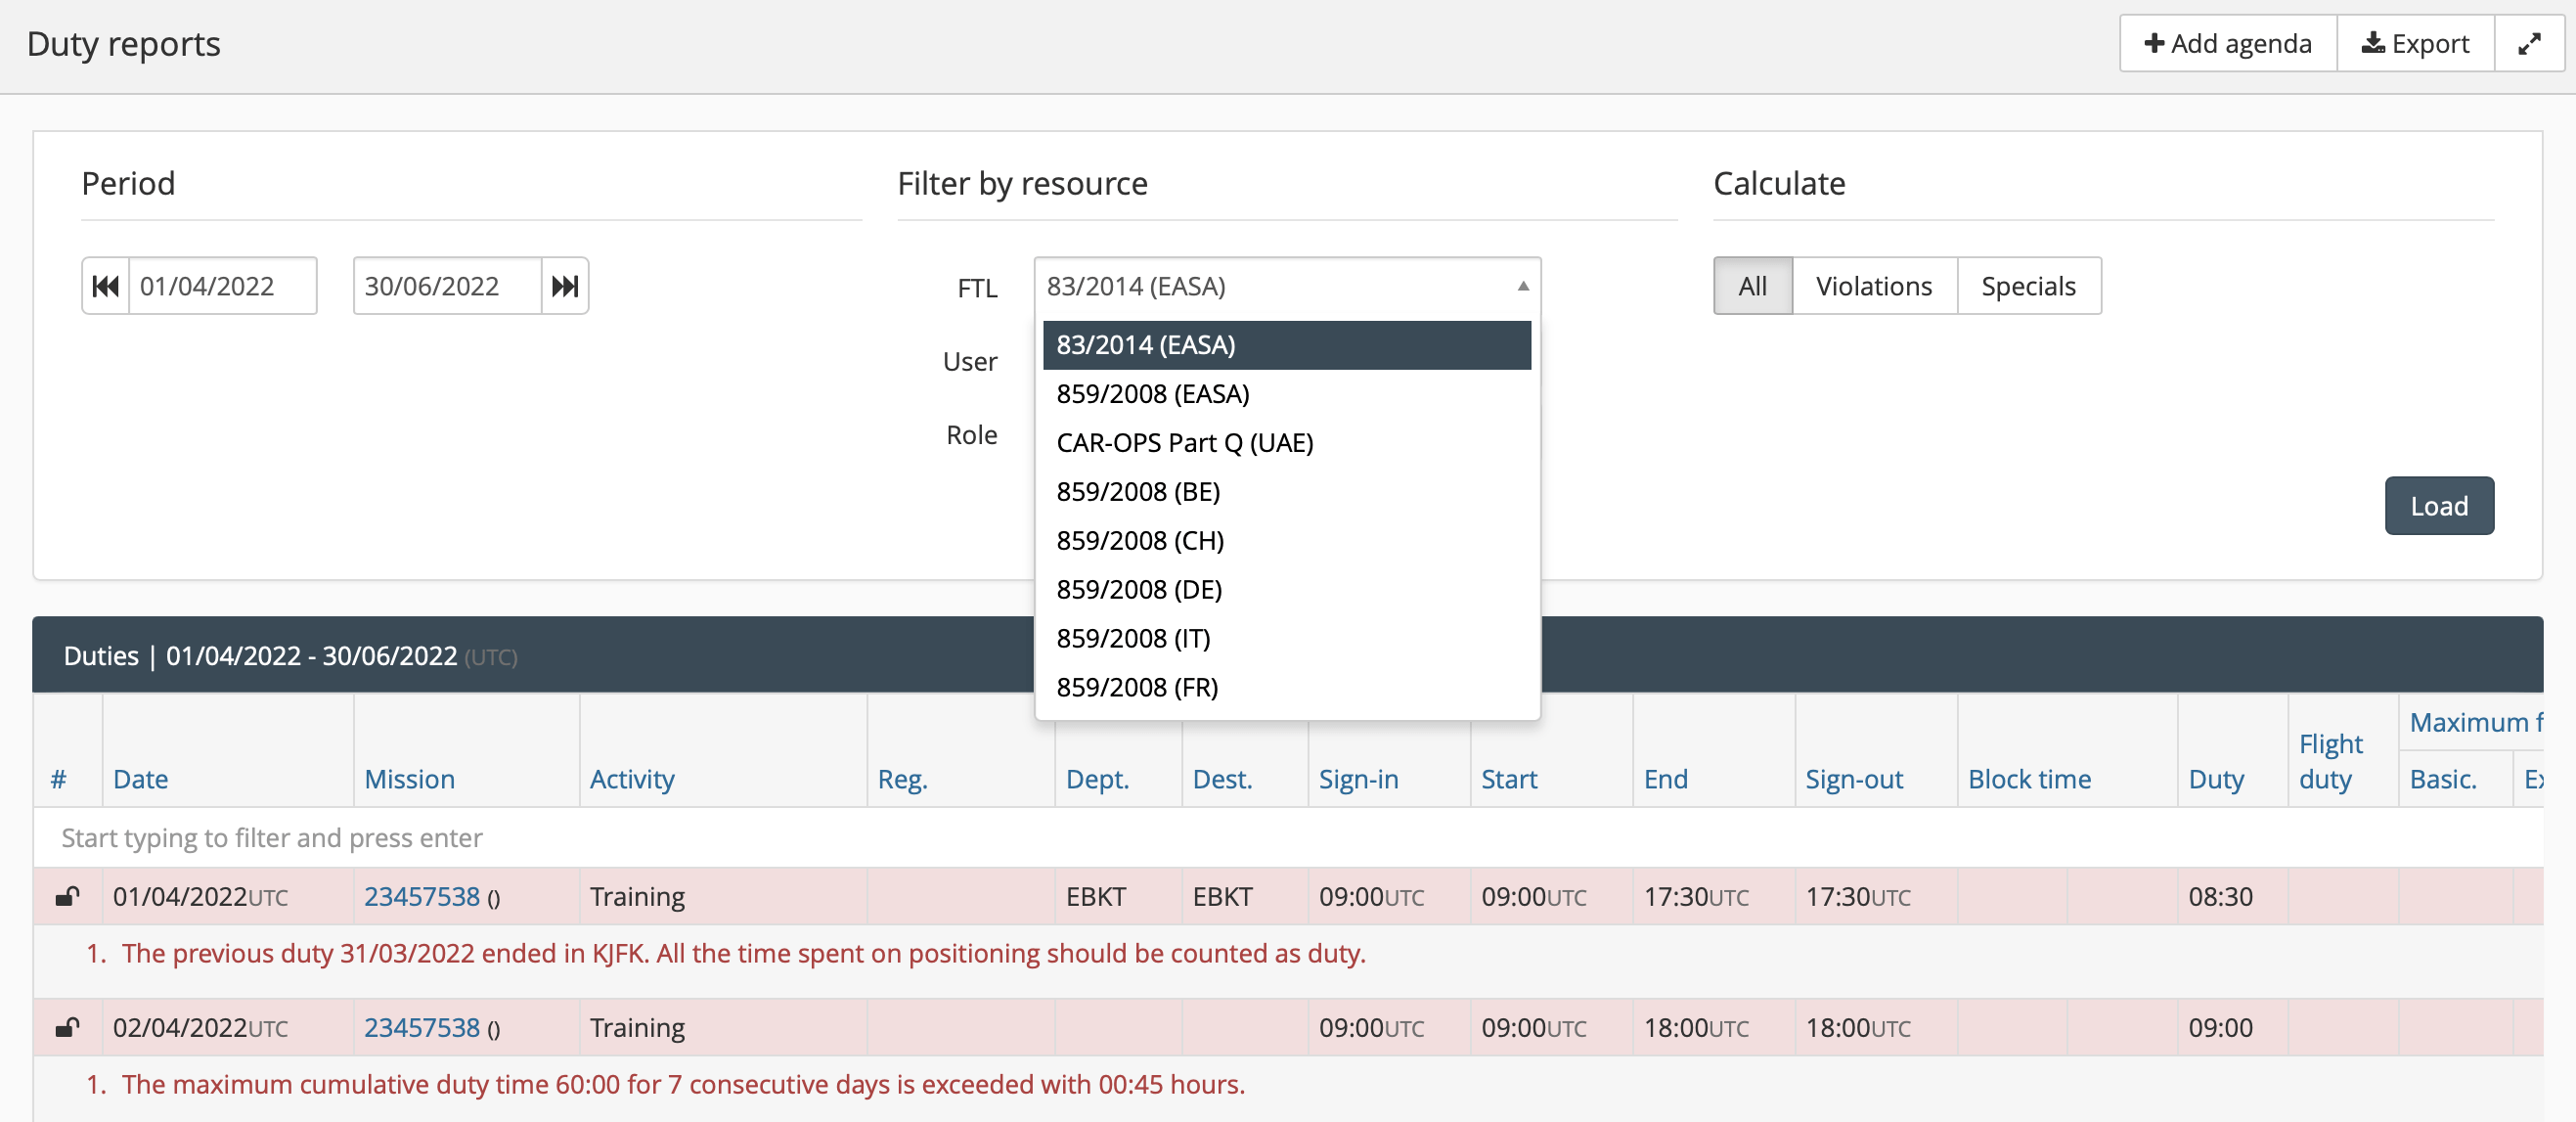Select 859/2008 (IT) option
This screenshot has width=2576, height=1122.
(1287, 639)
